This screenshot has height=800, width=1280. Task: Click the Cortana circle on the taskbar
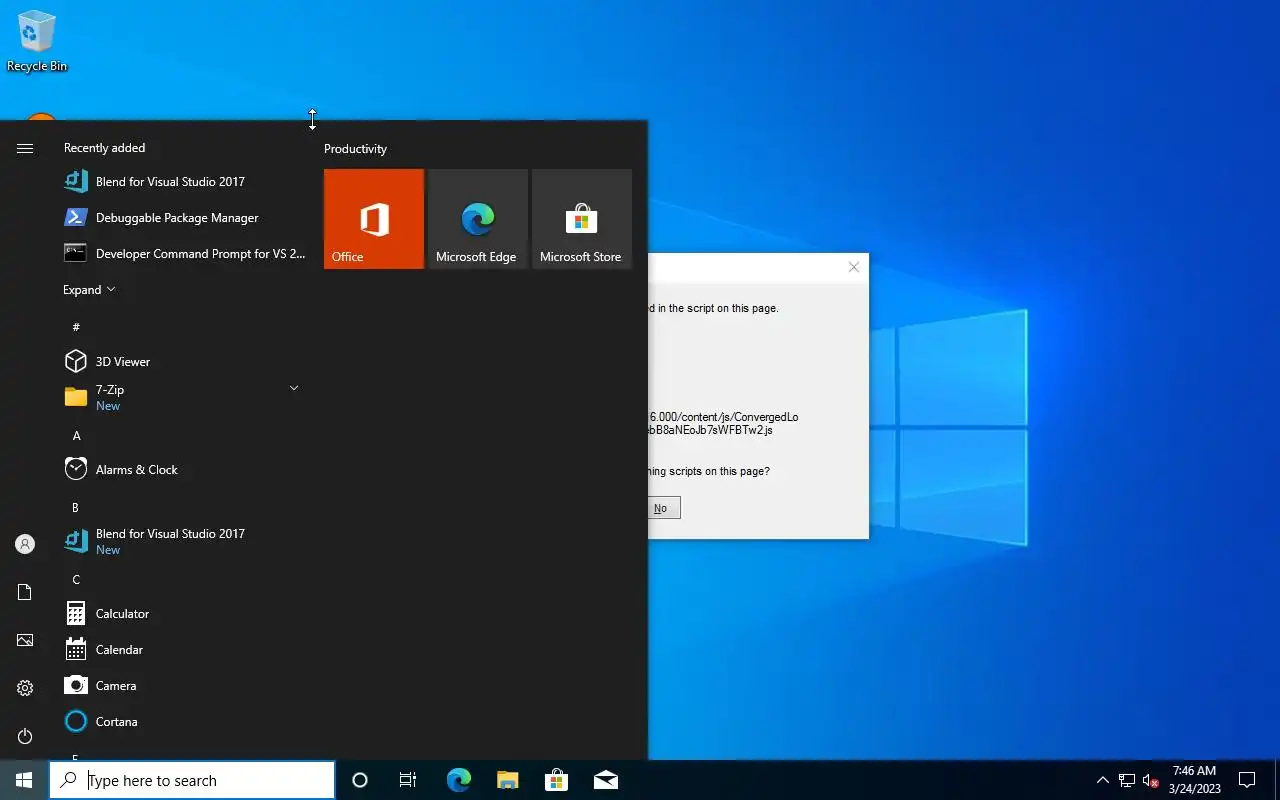click(360, 780)
